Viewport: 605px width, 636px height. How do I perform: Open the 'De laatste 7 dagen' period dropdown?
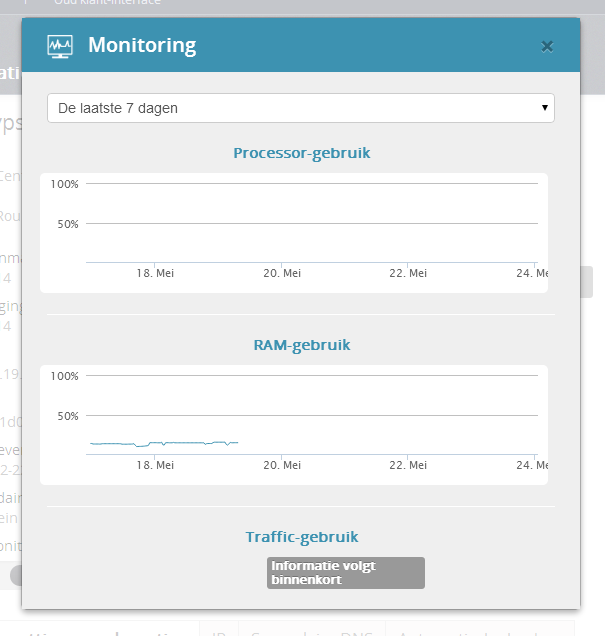click(300, 108)
